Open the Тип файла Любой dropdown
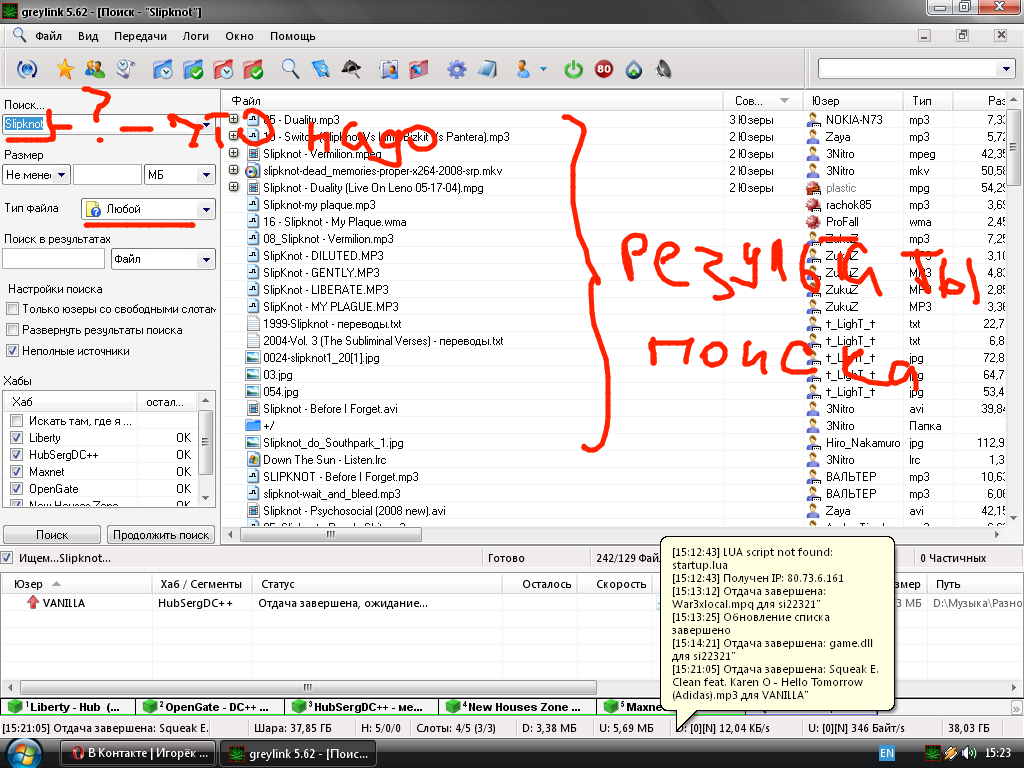This screenshot has width=1024, height=768. [x=206, y=209]
